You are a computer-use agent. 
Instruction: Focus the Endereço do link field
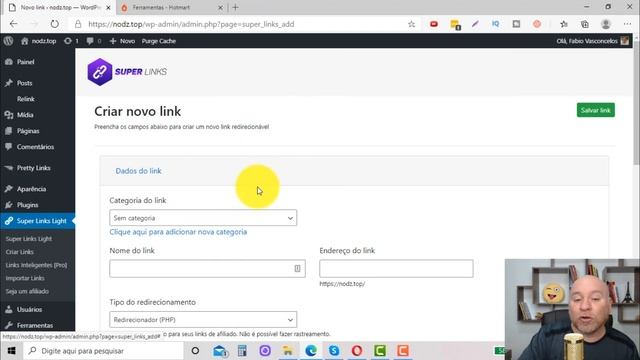pos(396,269)
